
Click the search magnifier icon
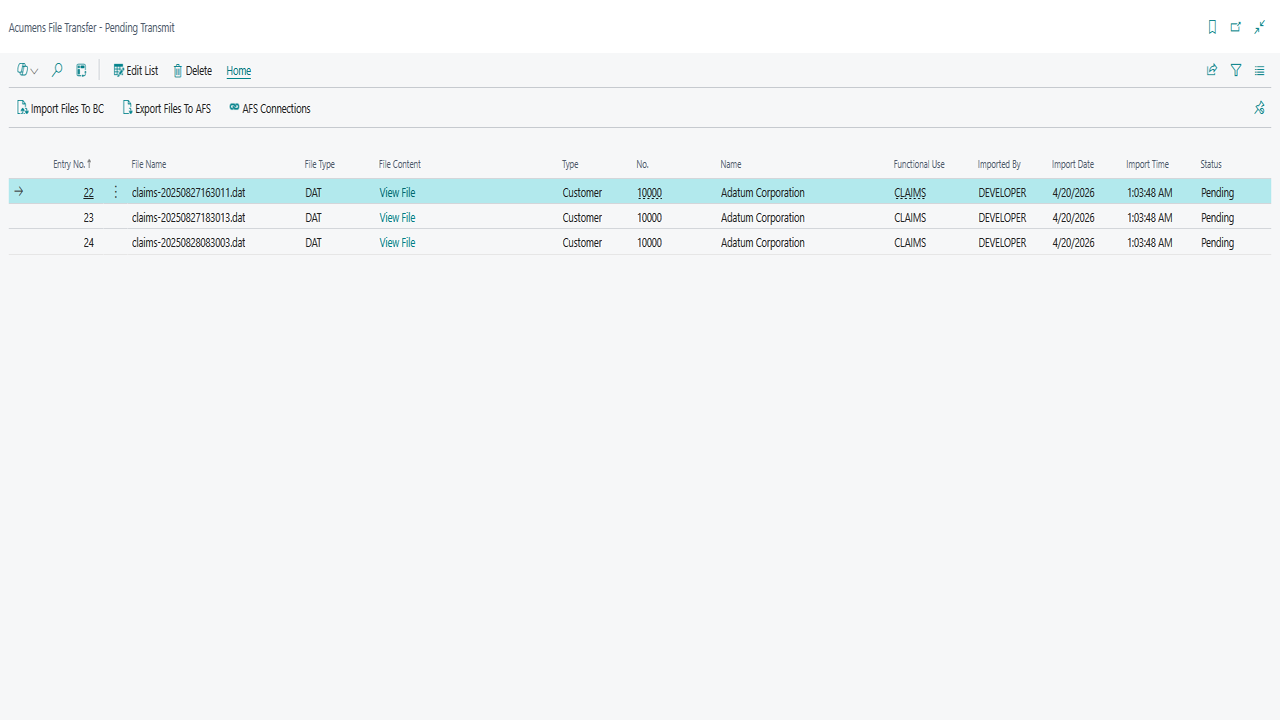click(x=57, y=71)
